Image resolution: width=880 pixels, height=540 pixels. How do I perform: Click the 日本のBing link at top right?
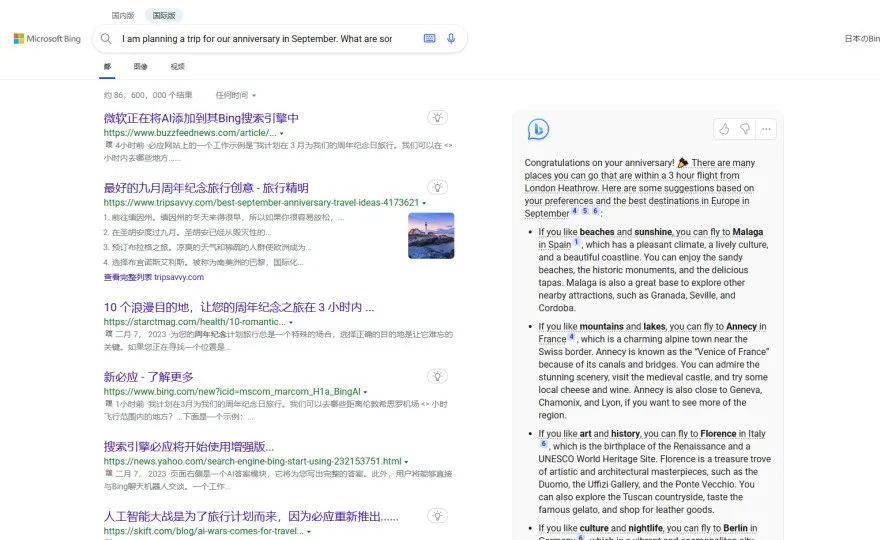862,39
